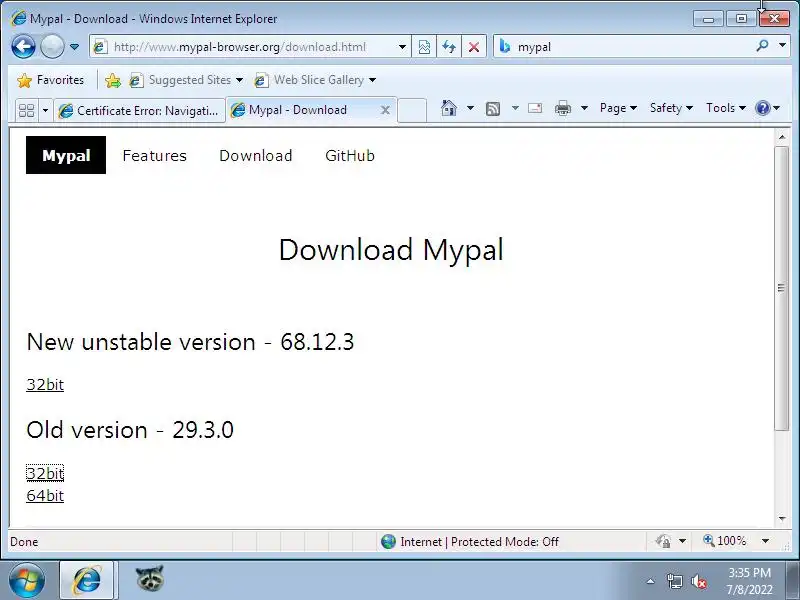This screenshot has width=800, height=600.
Task: Open the Favorites star button
Action: tap(50, 80)
